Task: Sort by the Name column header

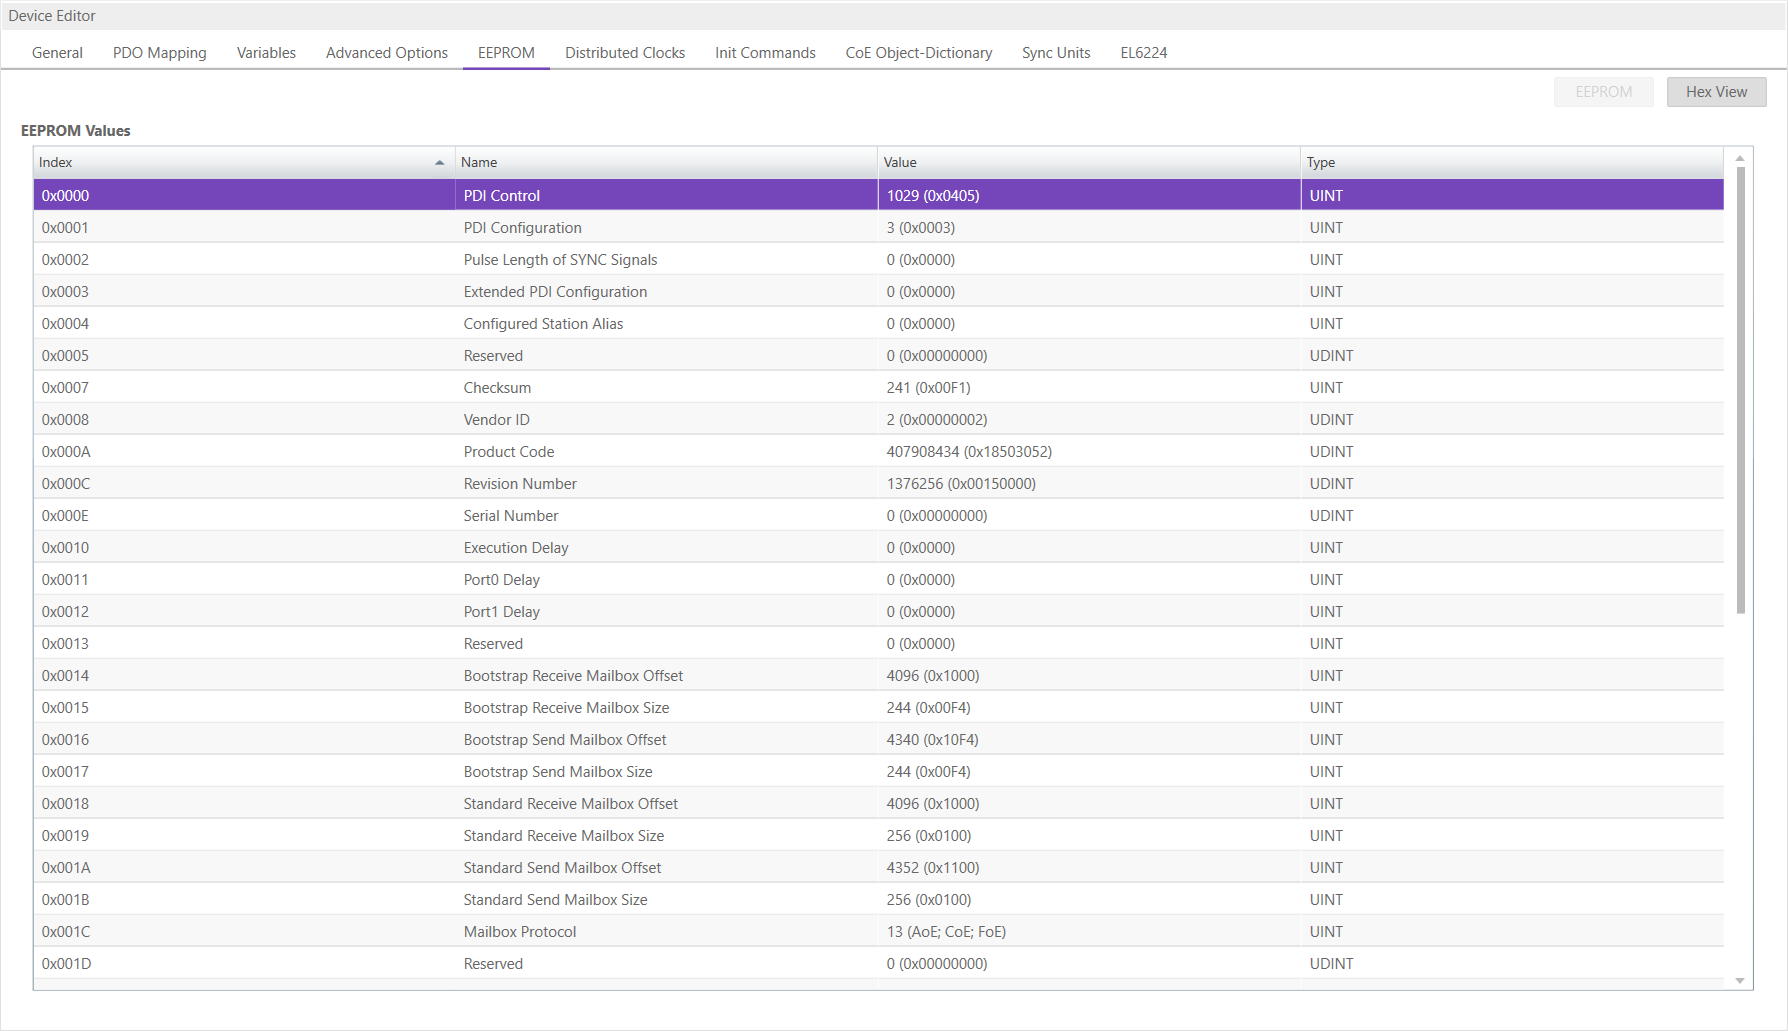Action: [665, 163]
